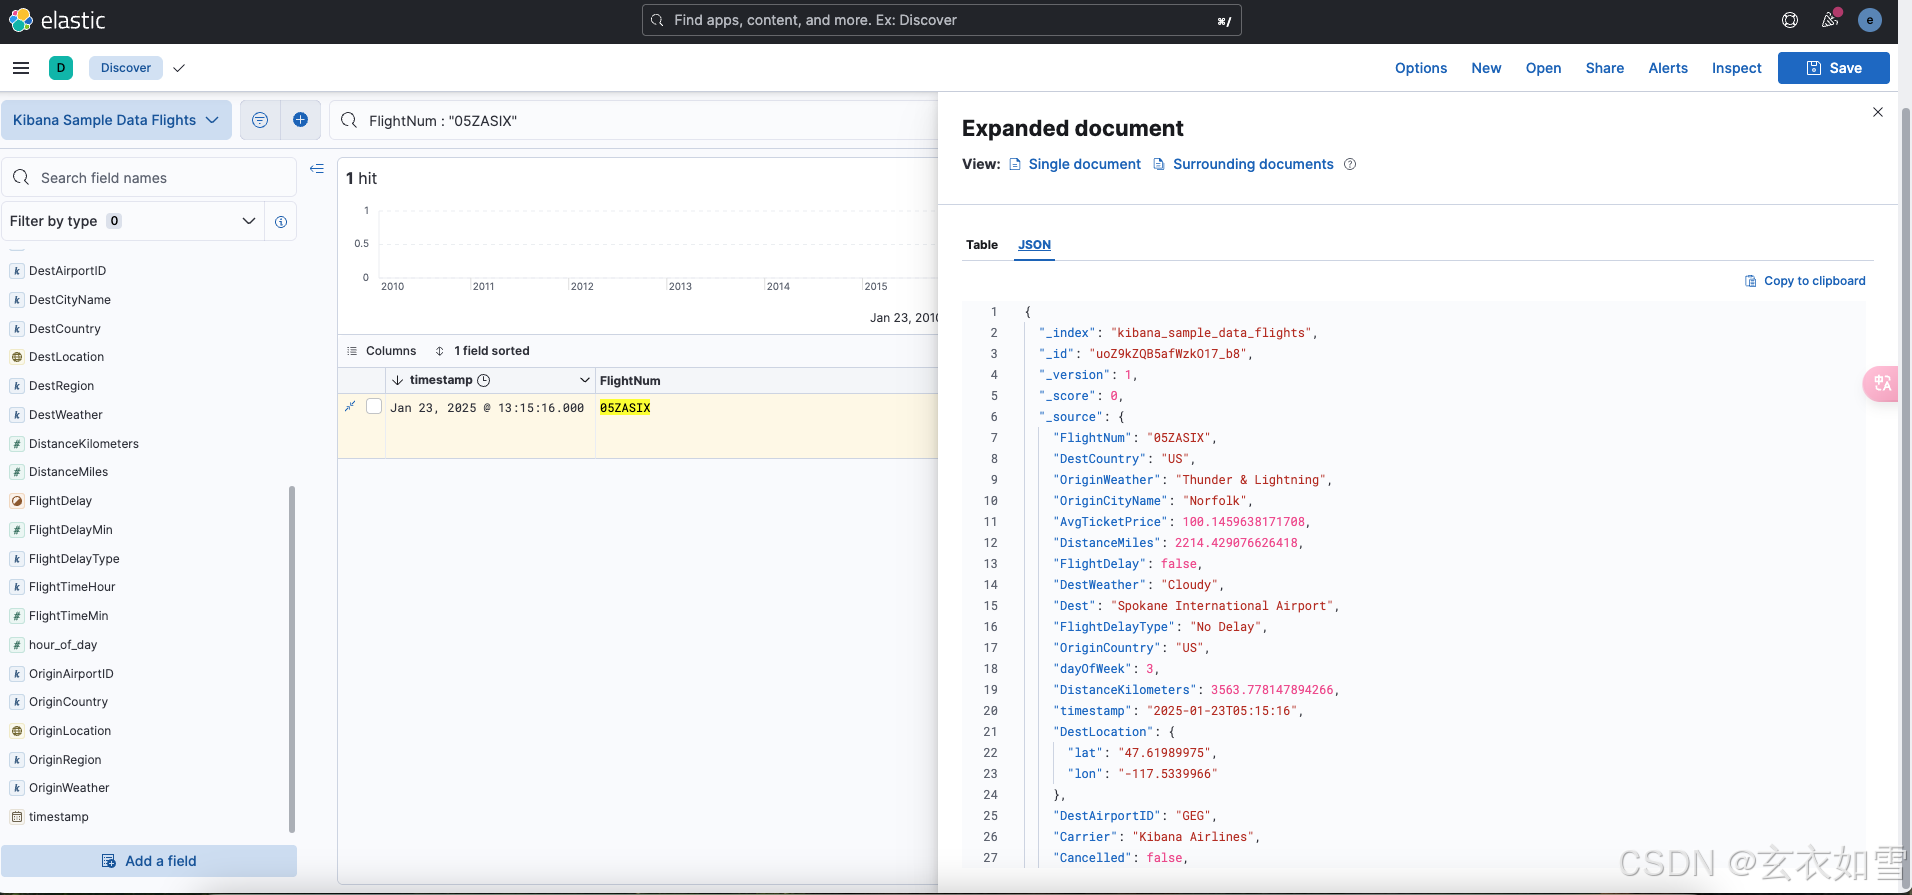Close the Expanded document flyout
This screenshot has width=1912, height=895.
click(x=1878, y=112)
